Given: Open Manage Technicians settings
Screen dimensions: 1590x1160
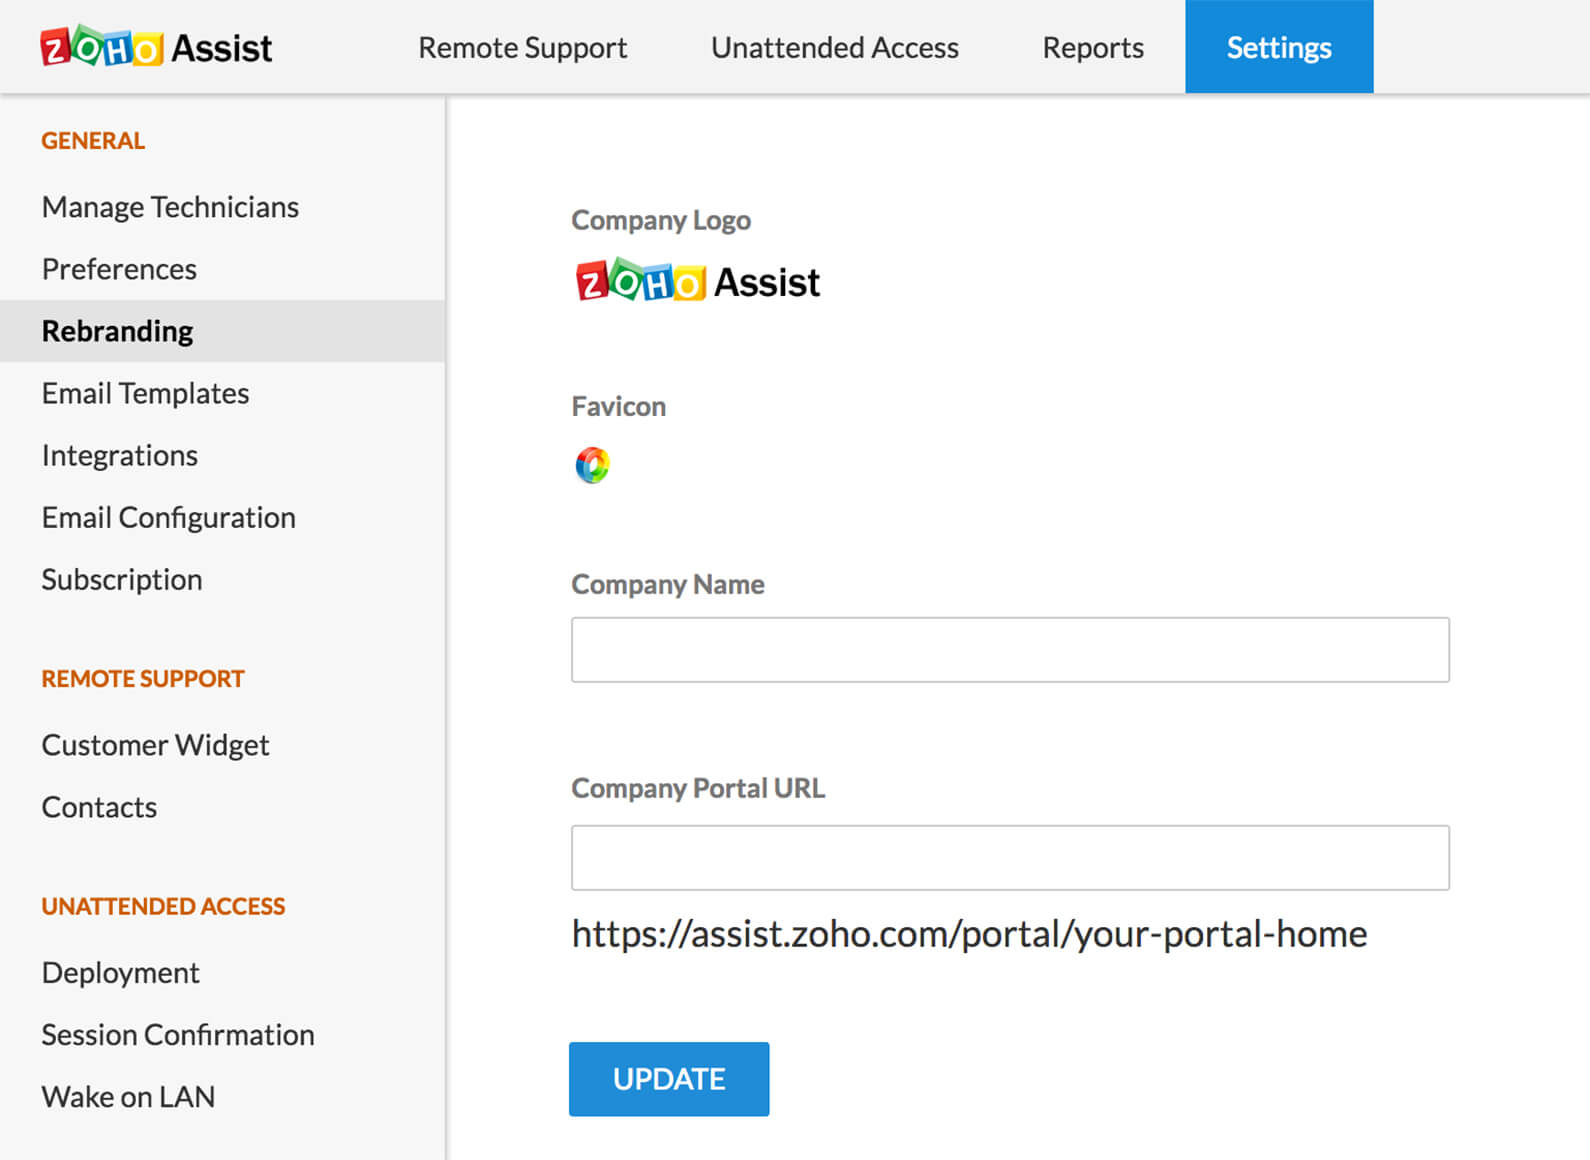Looking at the screenshot, I should [x=170, y=207].
